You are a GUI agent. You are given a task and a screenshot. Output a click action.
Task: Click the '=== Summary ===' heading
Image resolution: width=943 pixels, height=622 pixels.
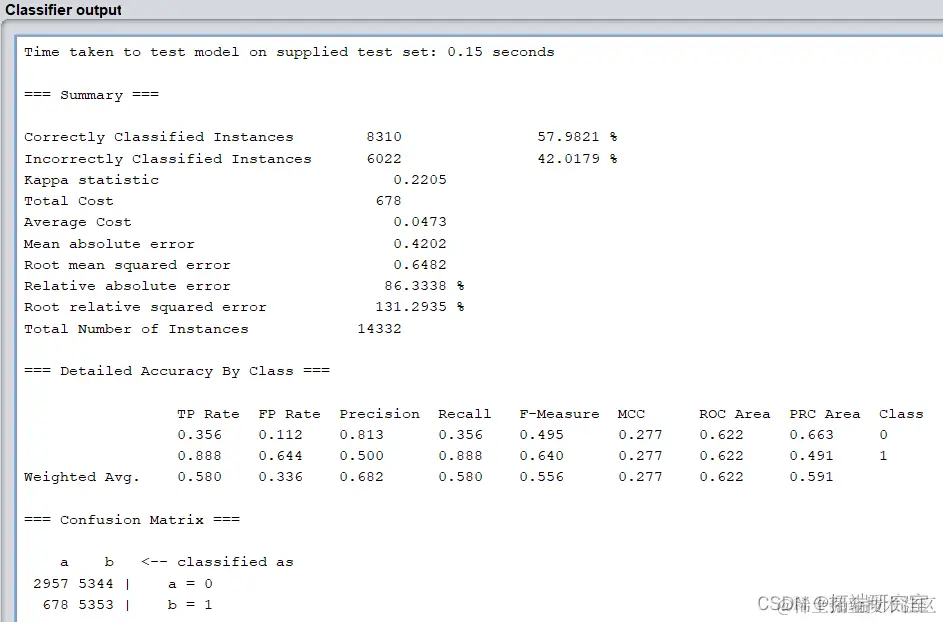pyautogui.click(x=91, y=94)
